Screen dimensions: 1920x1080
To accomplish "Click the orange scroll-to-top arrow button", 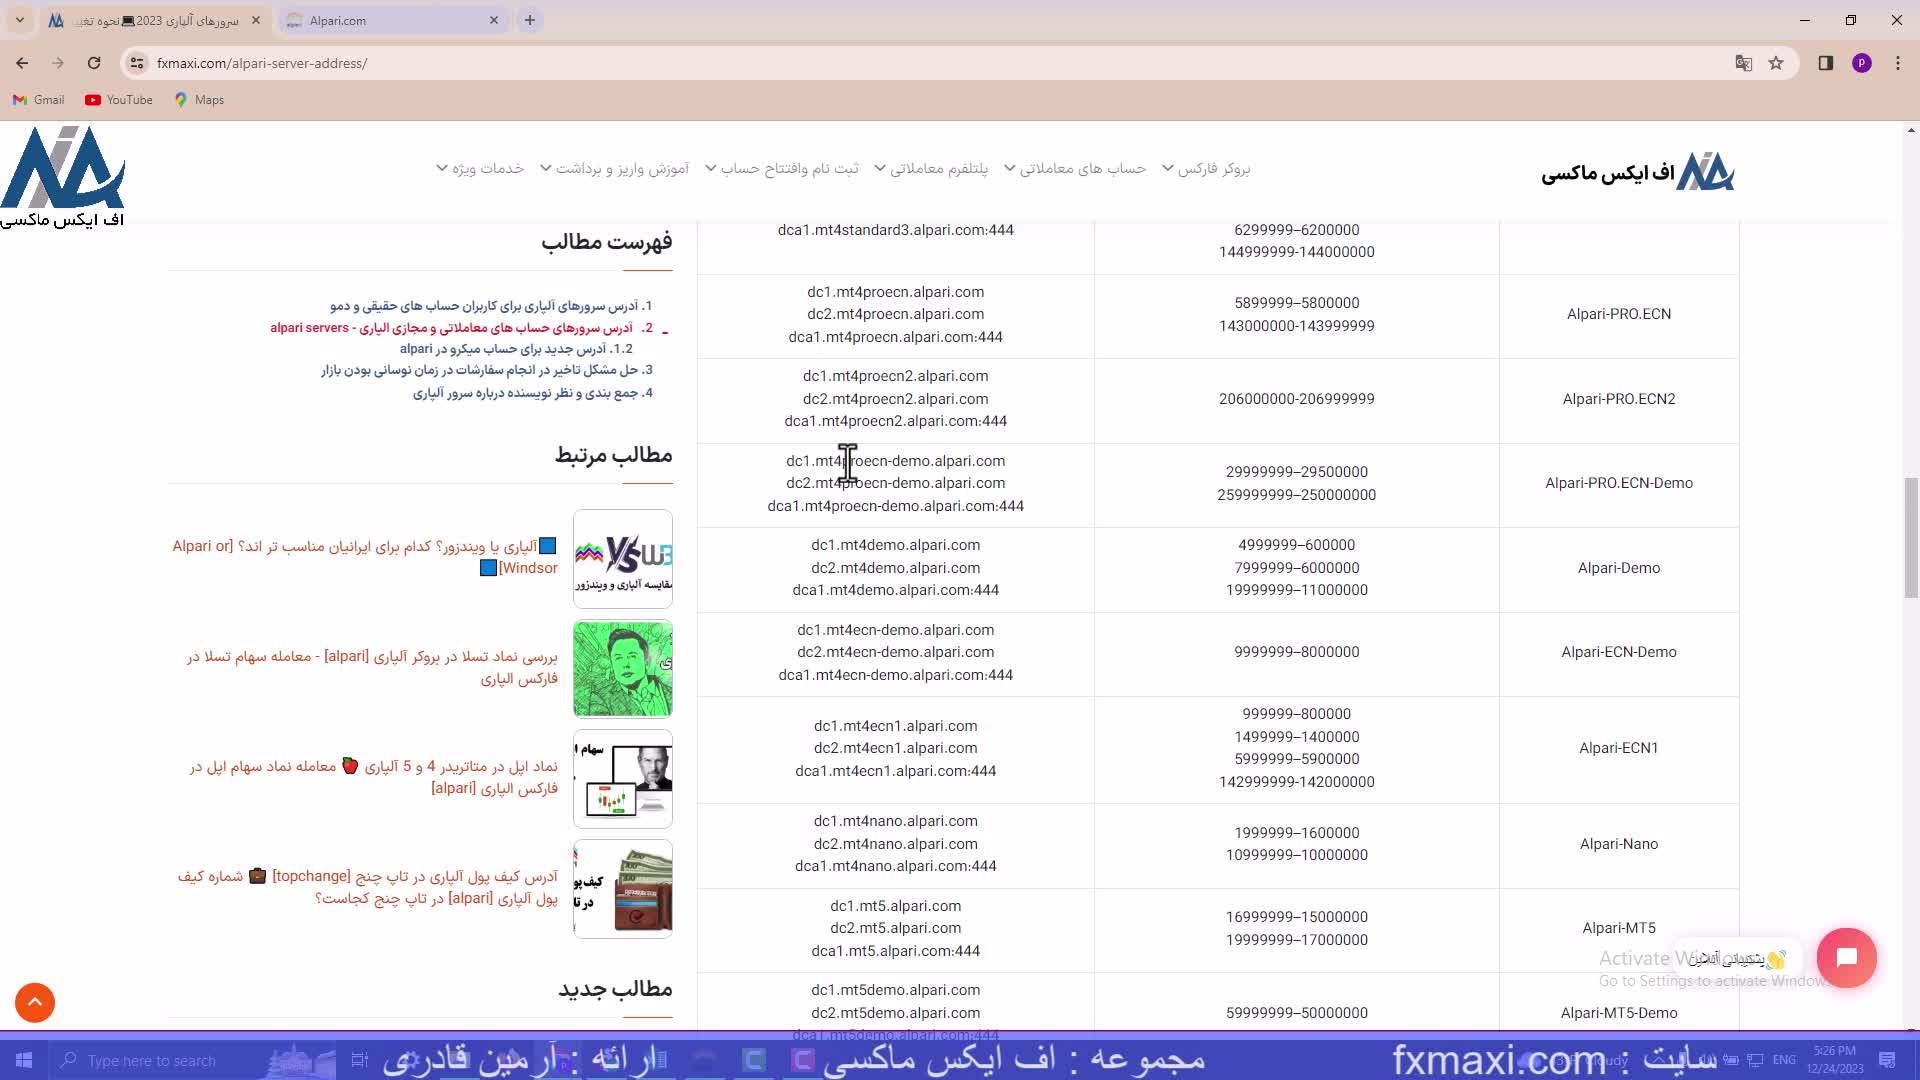I will coord(35,1002).
